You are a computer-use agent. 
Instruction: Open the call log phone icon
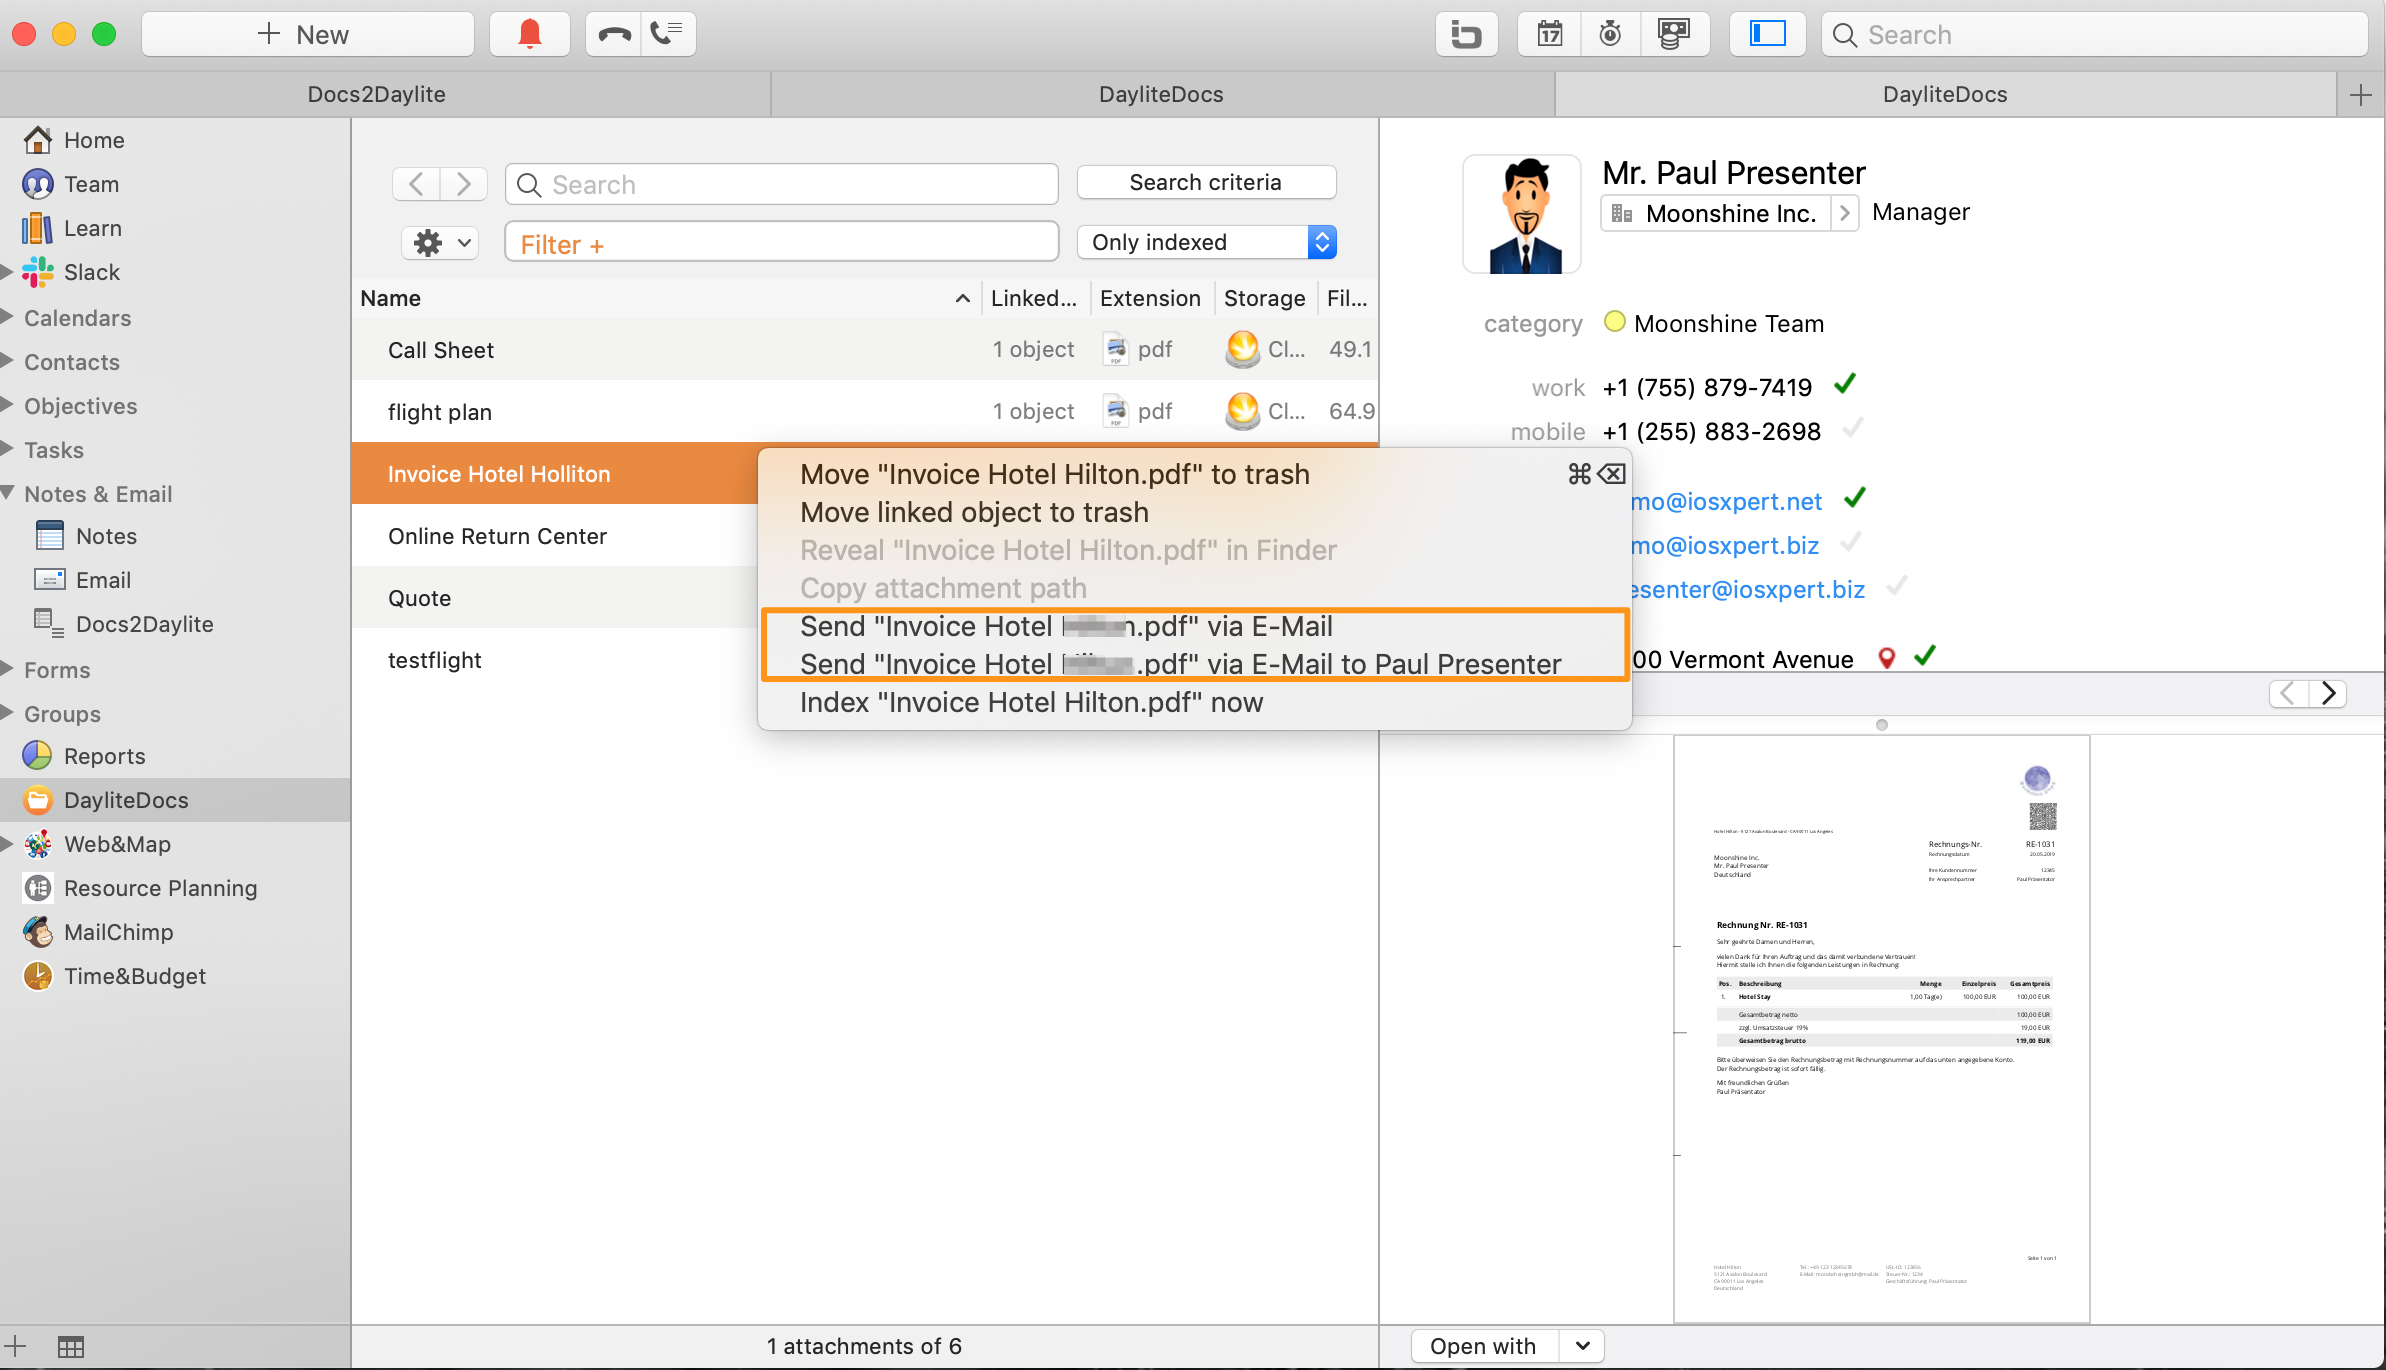(667, 34)
